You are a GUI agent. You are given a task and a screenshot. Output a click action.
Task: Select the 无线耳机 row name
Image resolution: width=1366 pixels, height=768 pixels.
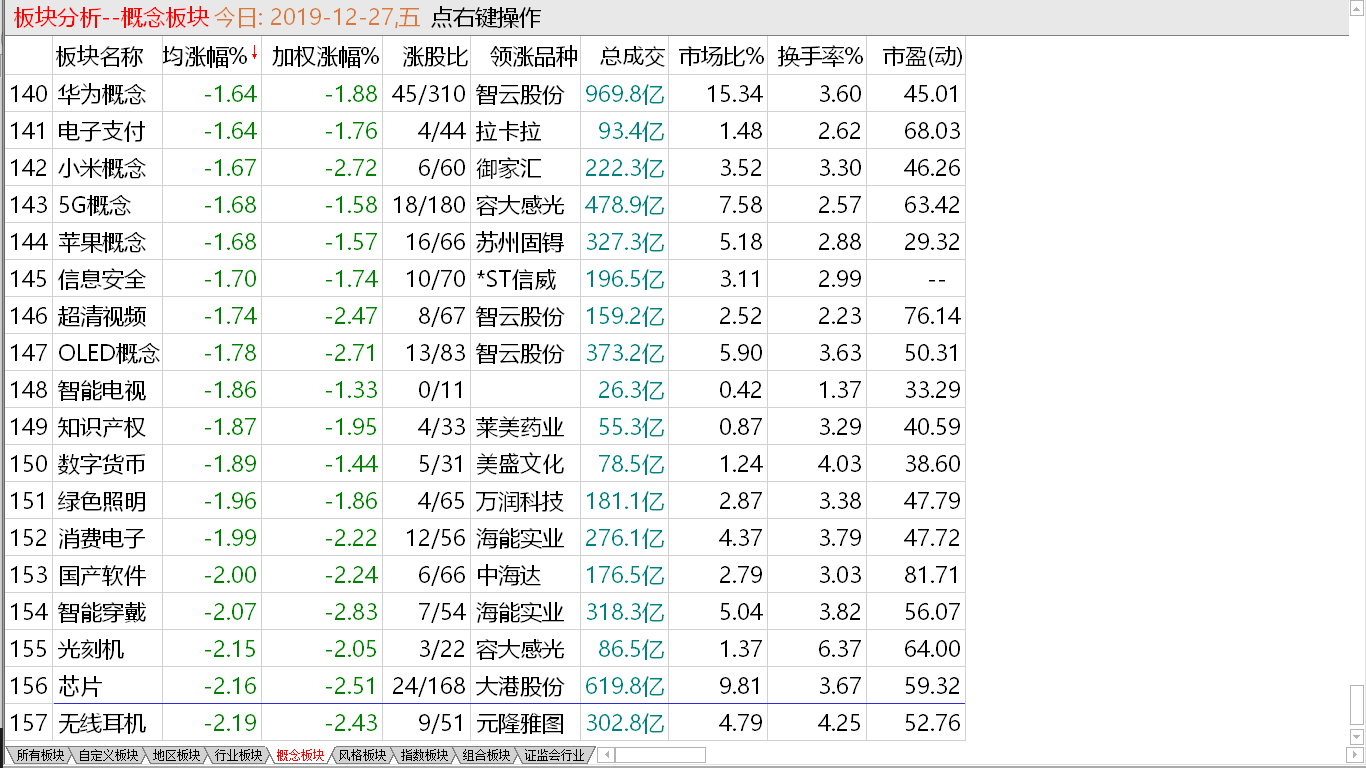(101, 723)
